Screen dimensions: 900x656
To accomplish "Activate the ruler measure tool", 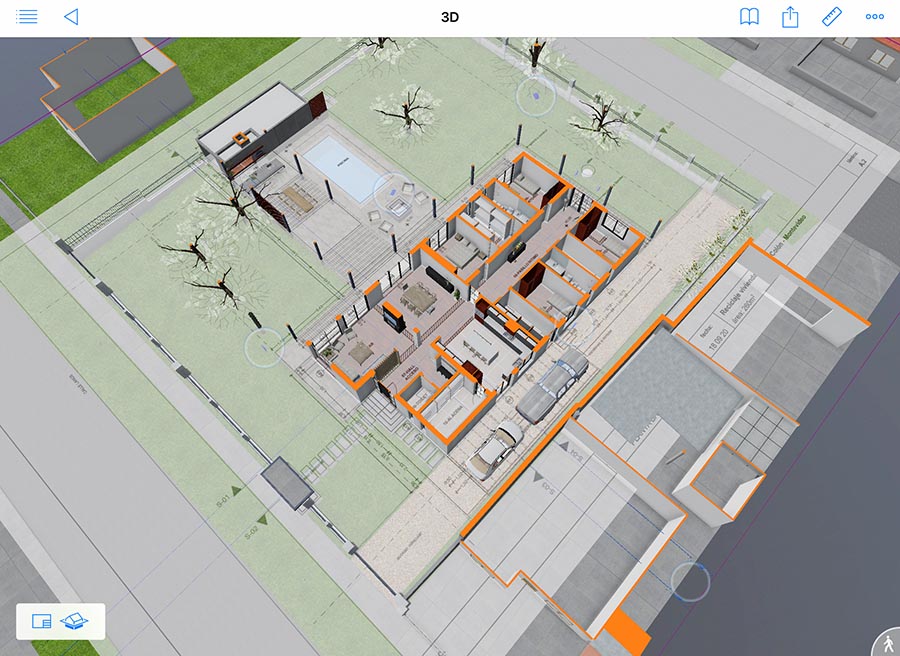I will coord(832,17).
